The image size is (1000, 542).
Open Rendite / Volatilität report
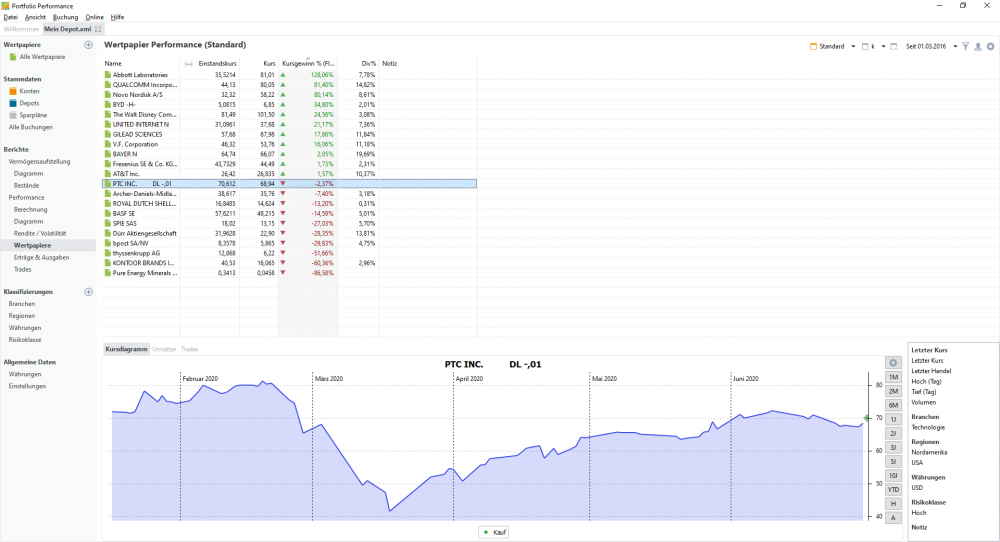(40, 233)
